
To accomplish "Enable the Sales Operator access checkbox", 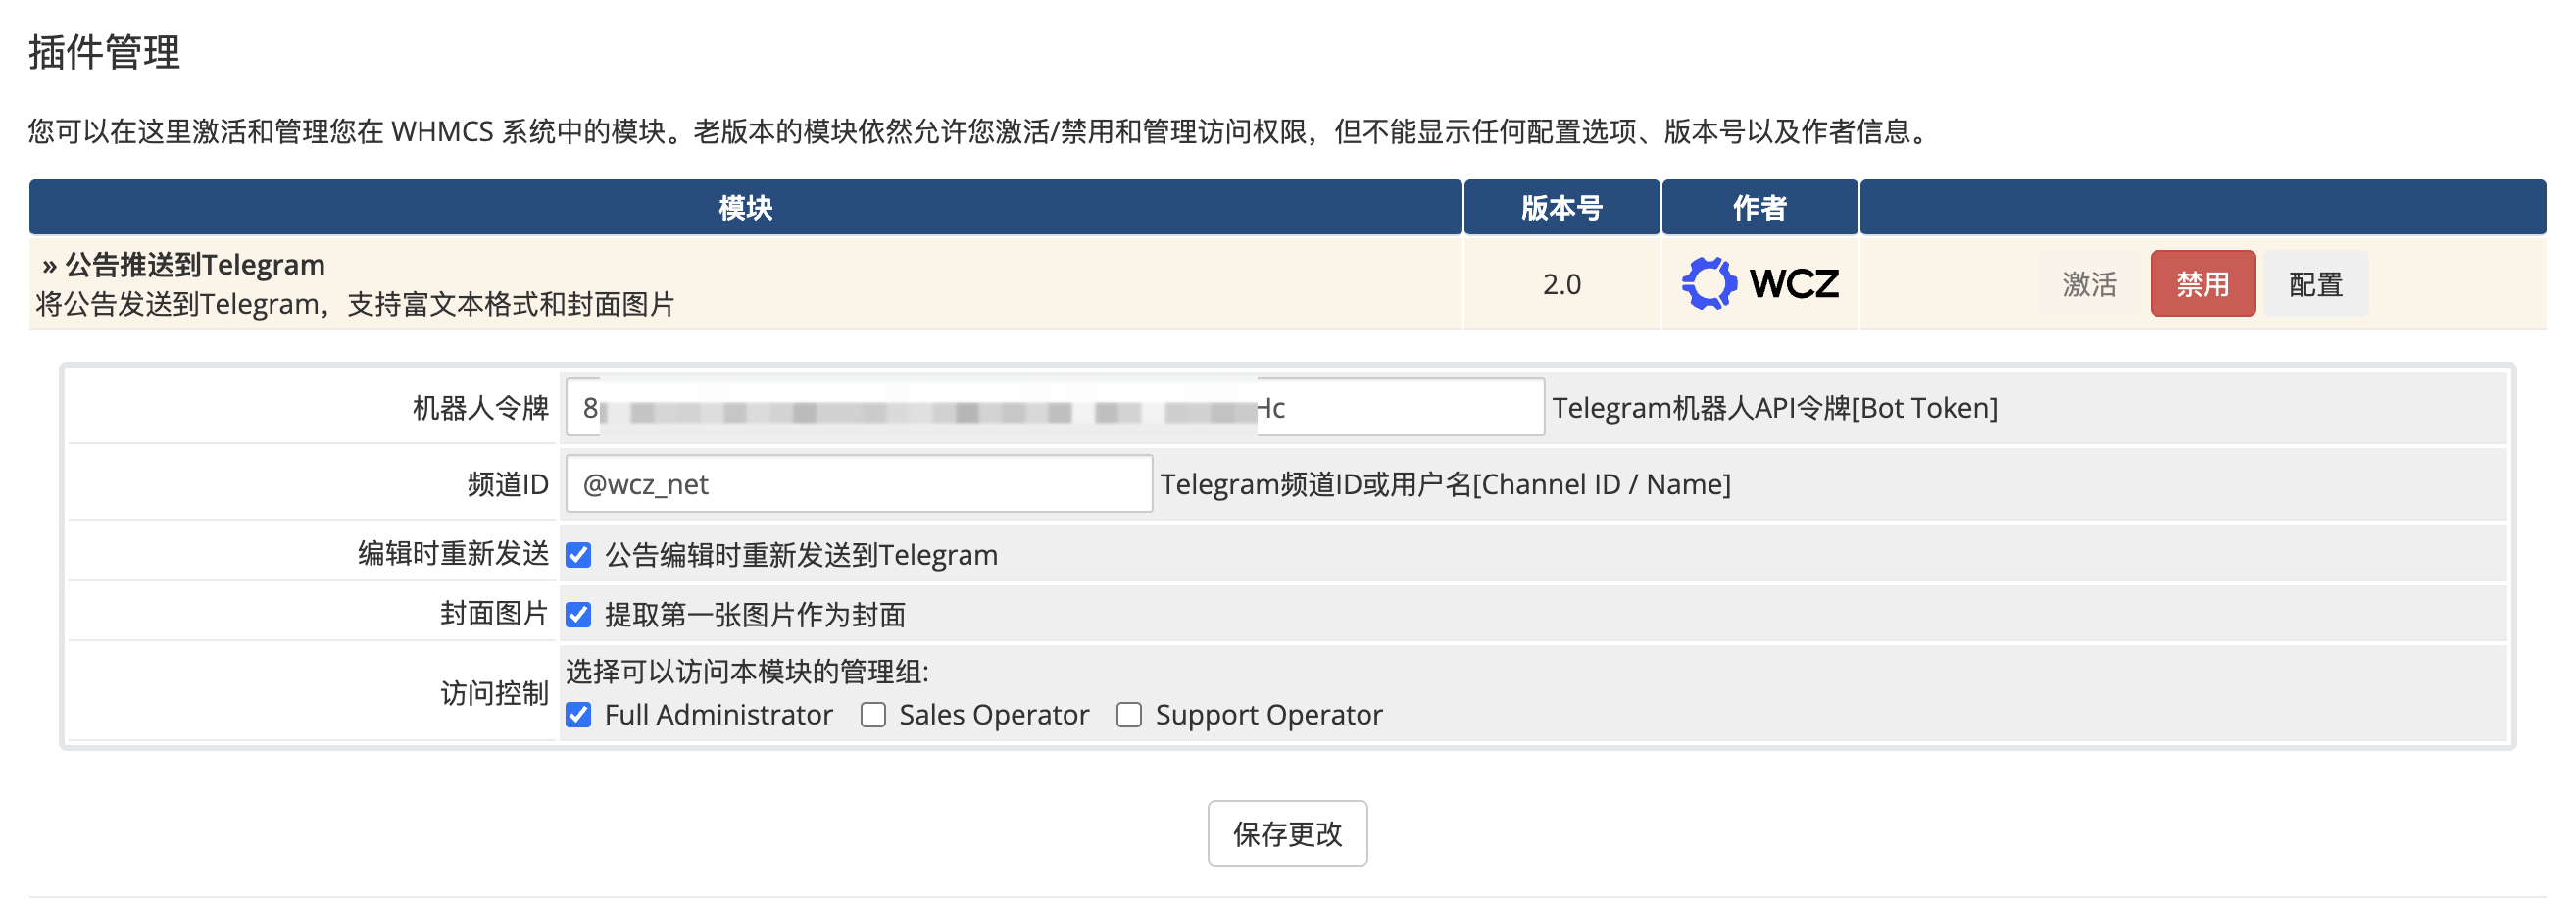I will click(873, 714).
